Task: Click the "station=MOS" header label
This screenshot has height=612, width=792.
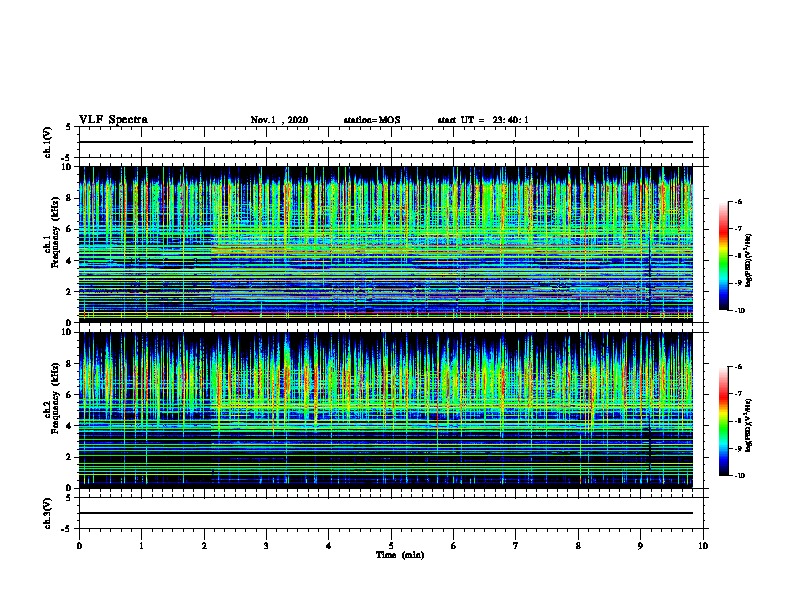Action: pos(372,120)
